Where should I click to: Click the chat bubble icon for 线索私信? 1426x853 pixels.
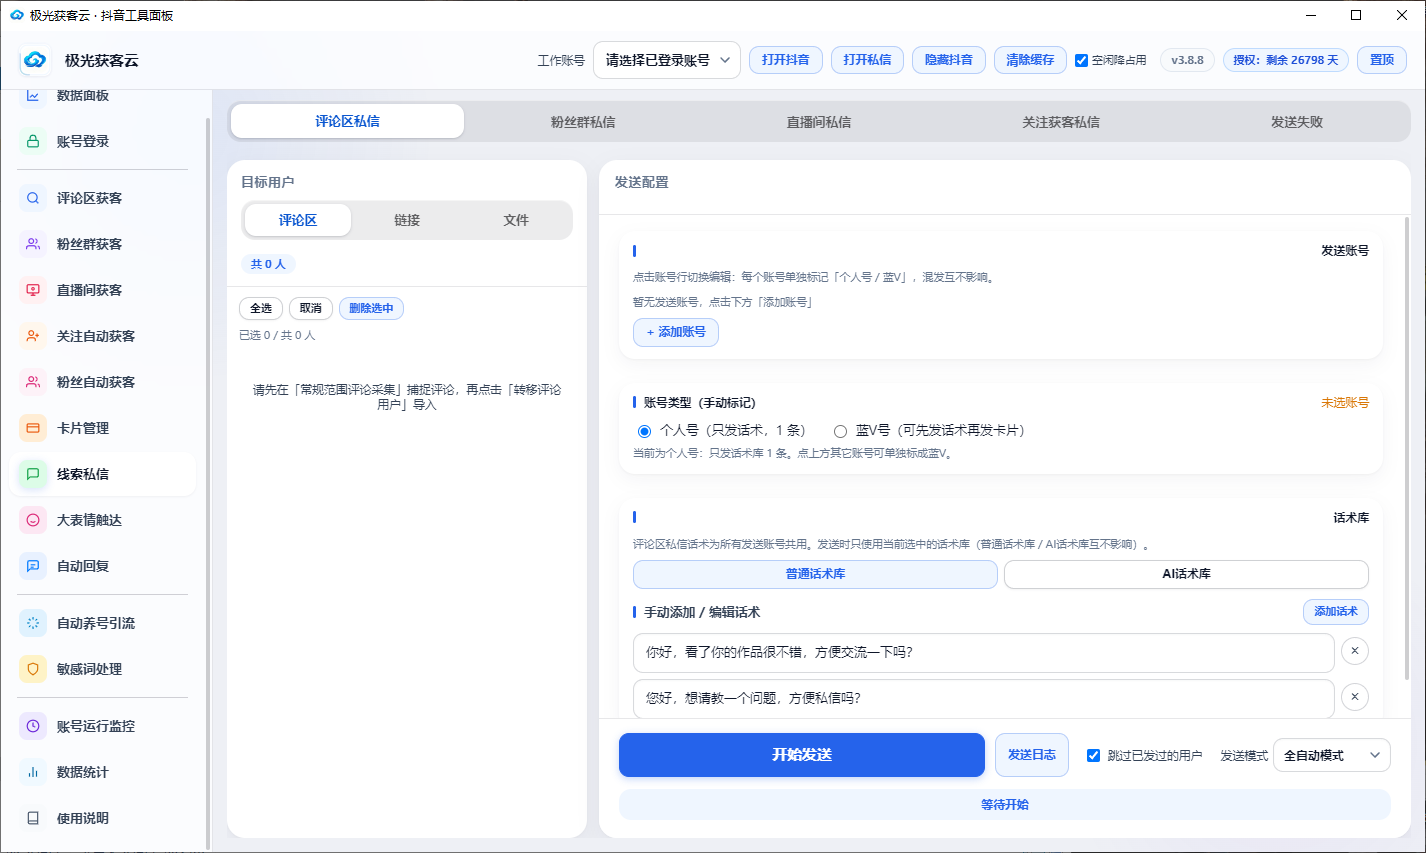(33, 474)
